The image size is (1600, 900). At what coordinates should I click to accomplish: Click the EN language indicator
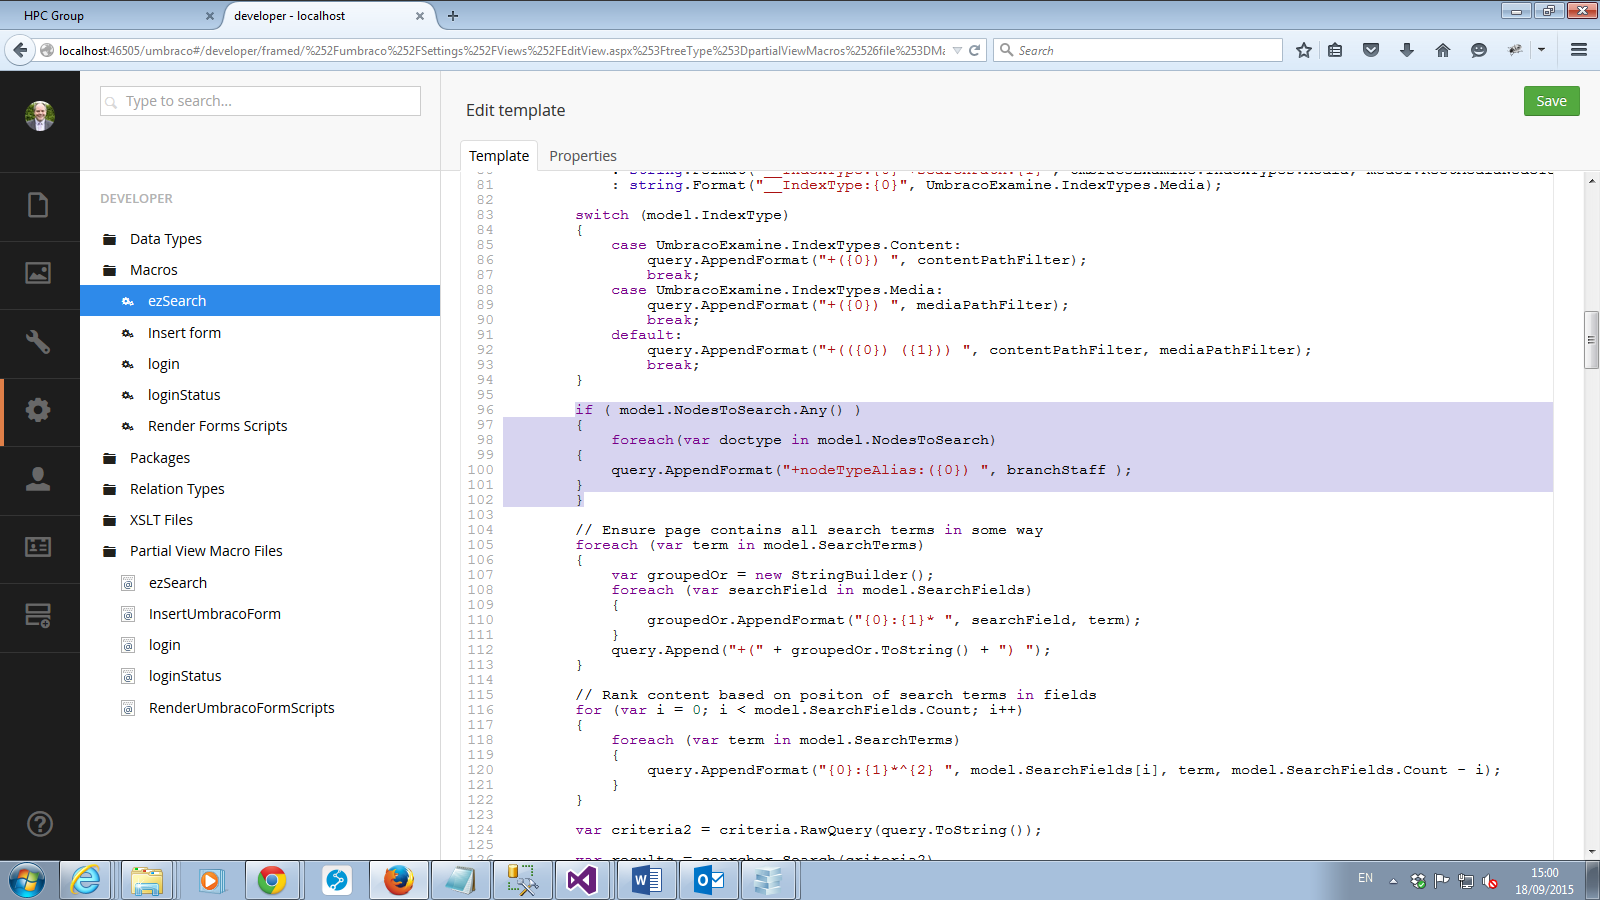(1365, 878)
